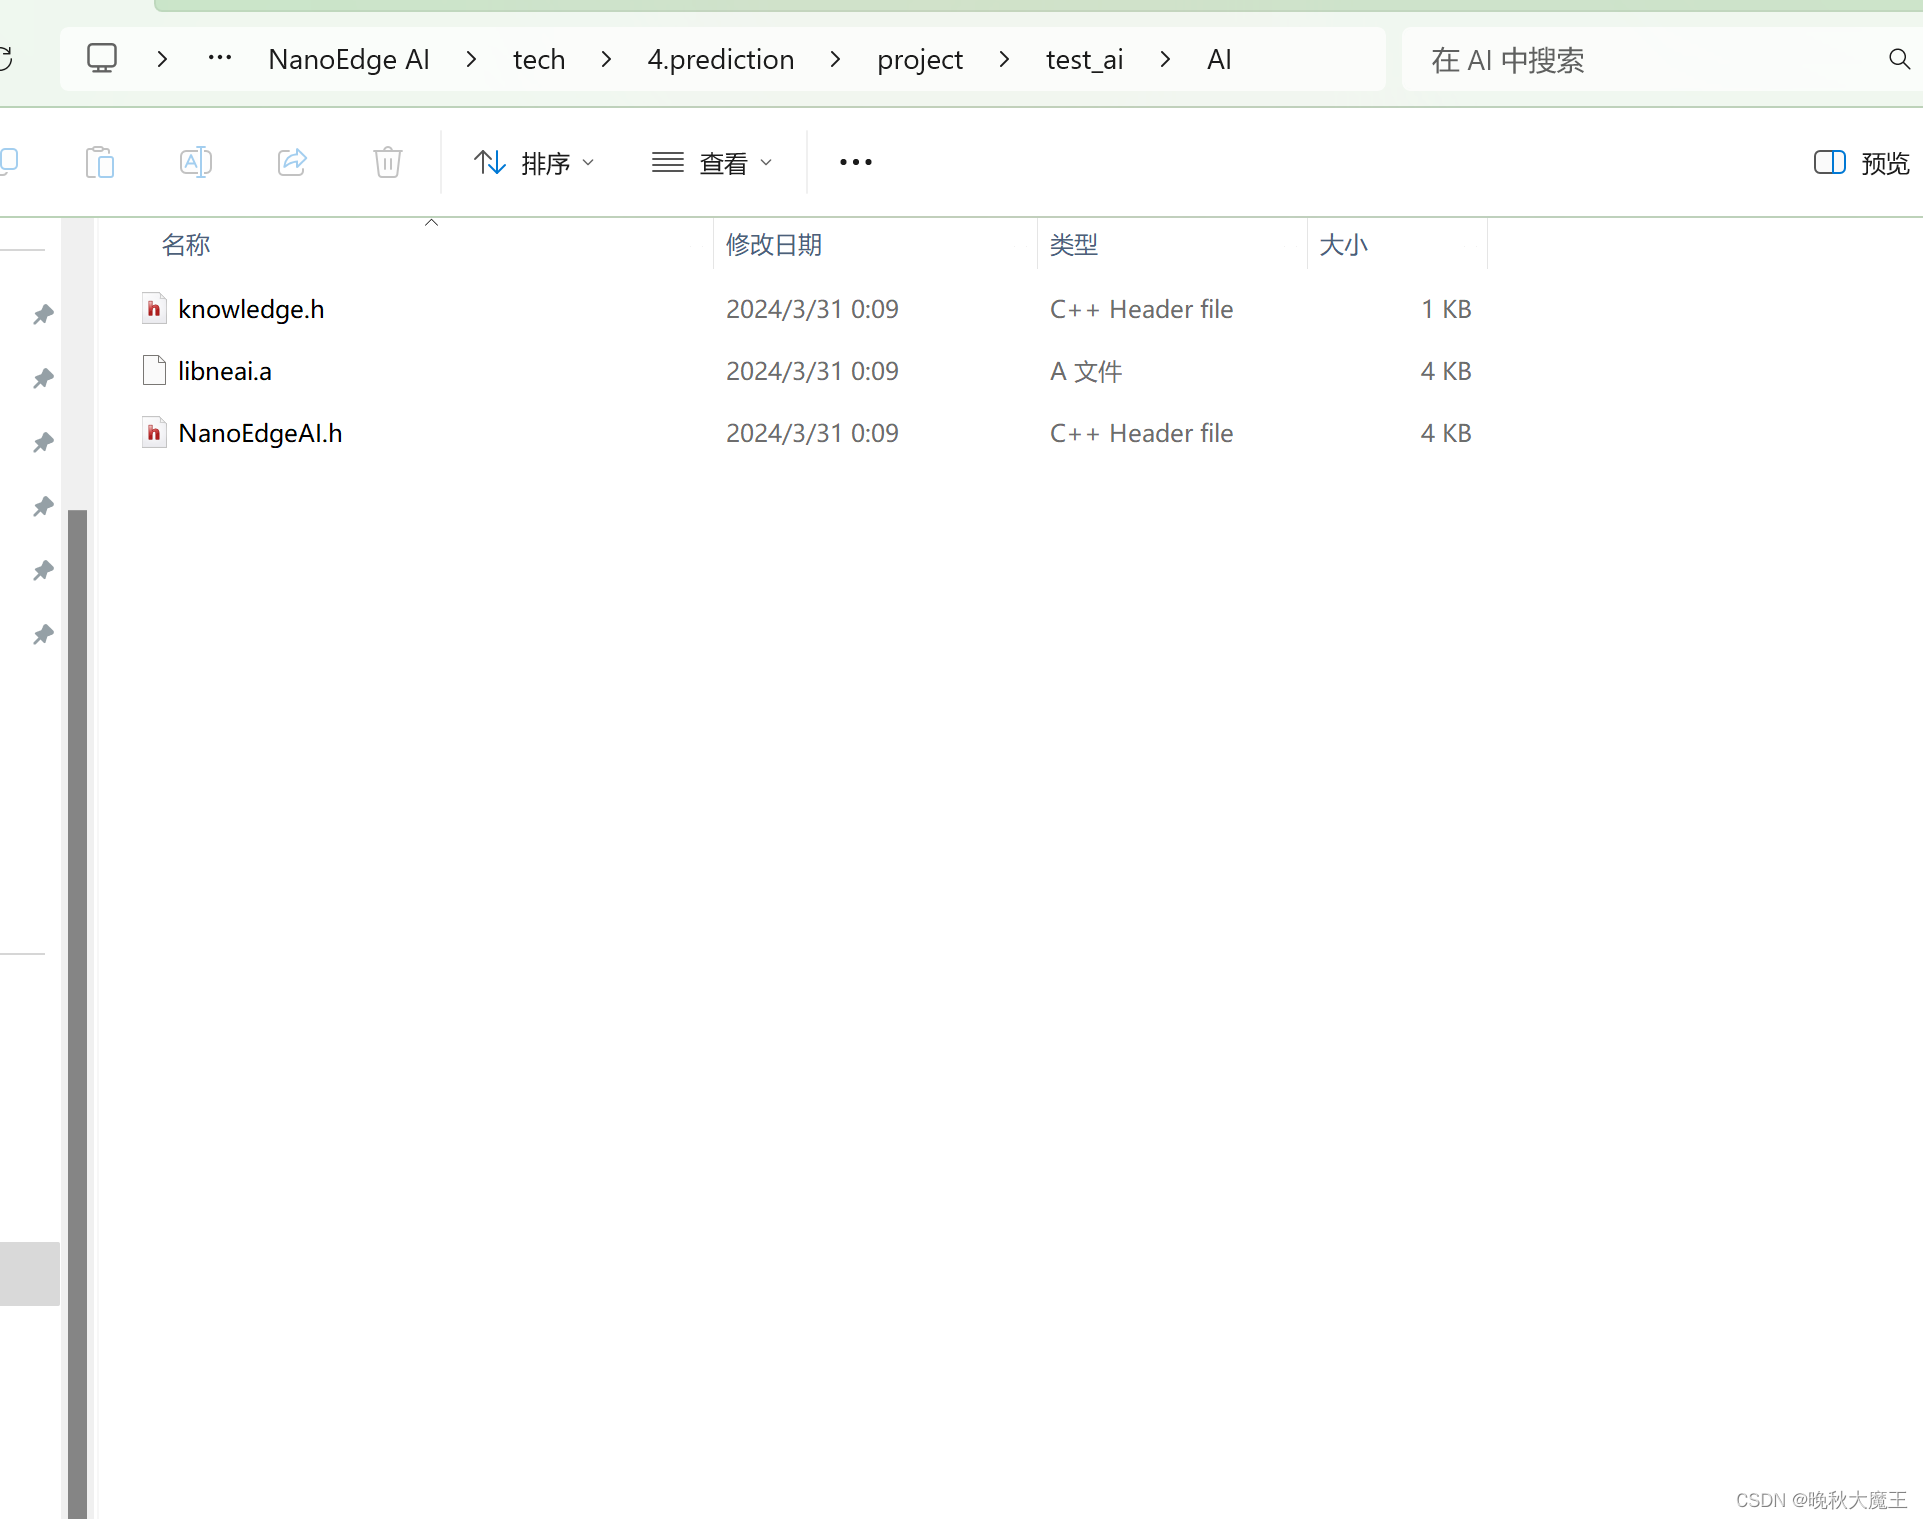Viewport: 1923px width, 1519px height.
Task: Open the 查看 view dropdown
Action: 712,163
